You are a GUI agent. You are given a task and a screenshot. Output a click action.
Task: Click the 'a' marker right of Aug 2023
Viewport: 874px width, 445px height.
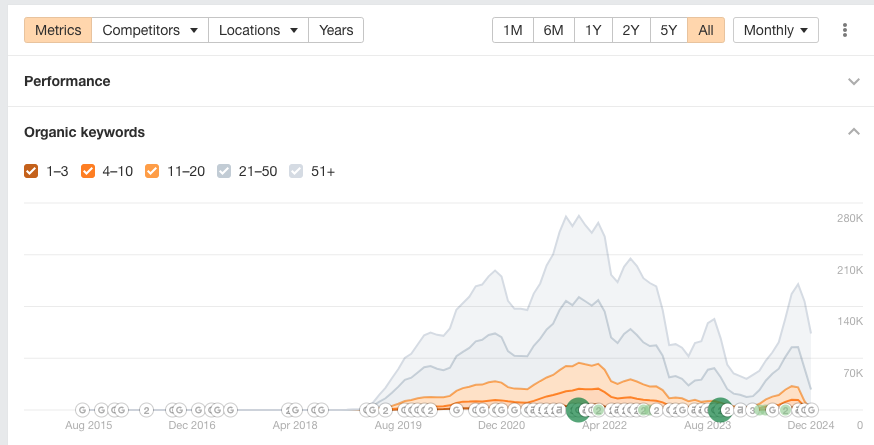pyautogui.click(x=740, y=410)
